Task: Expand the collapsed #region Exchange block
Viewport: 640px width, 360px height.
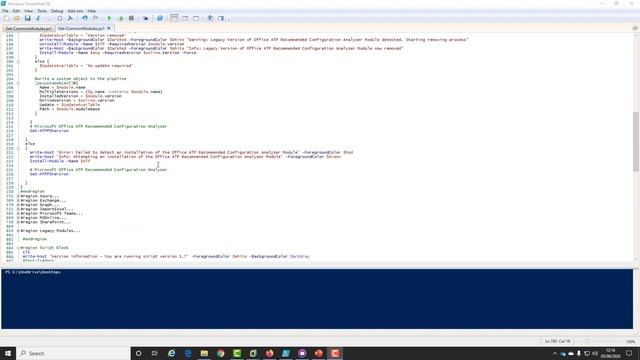Action: 18,200
